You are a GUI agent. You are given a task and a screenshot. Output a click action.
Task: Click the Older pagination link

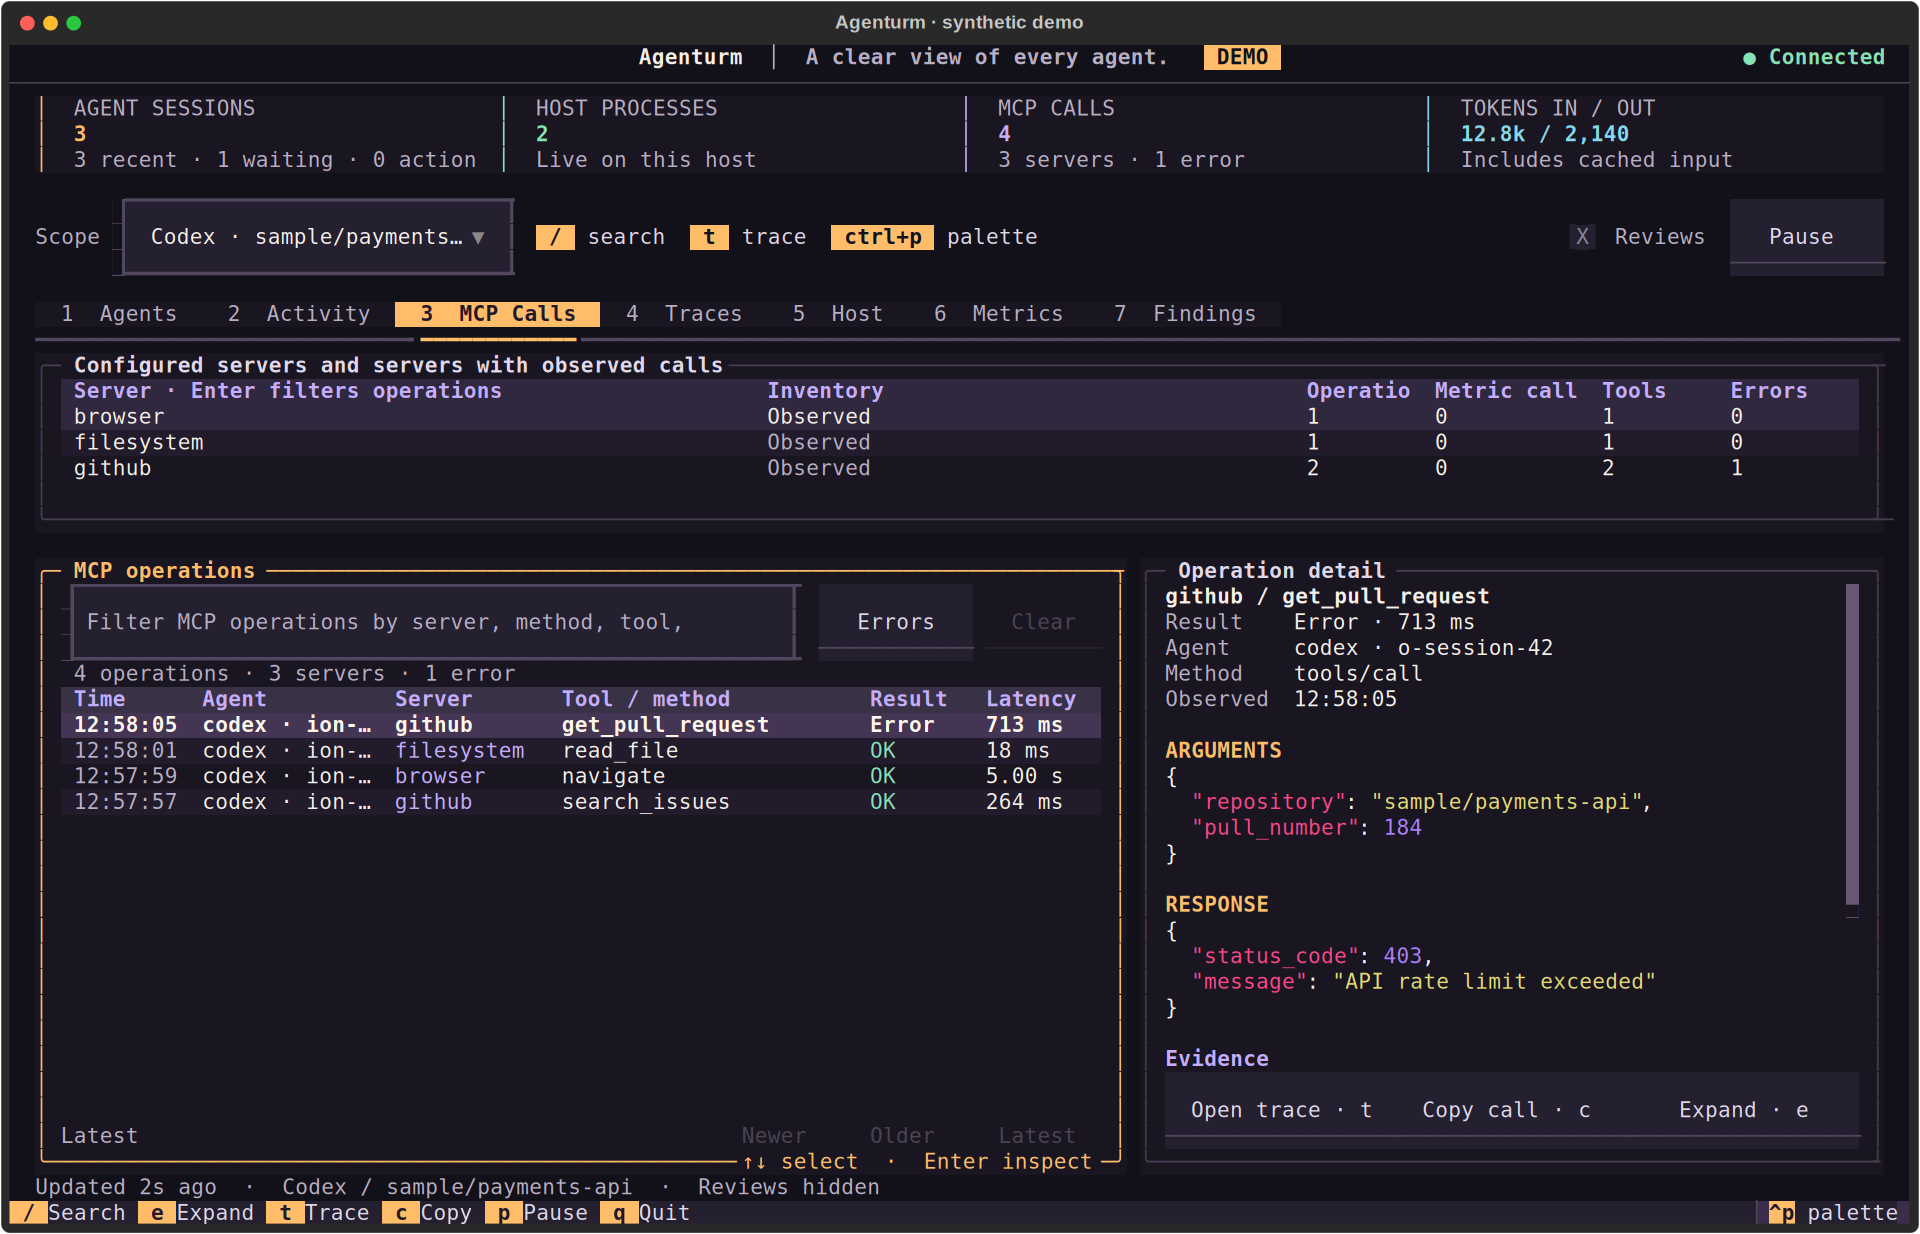(902, 1136)
